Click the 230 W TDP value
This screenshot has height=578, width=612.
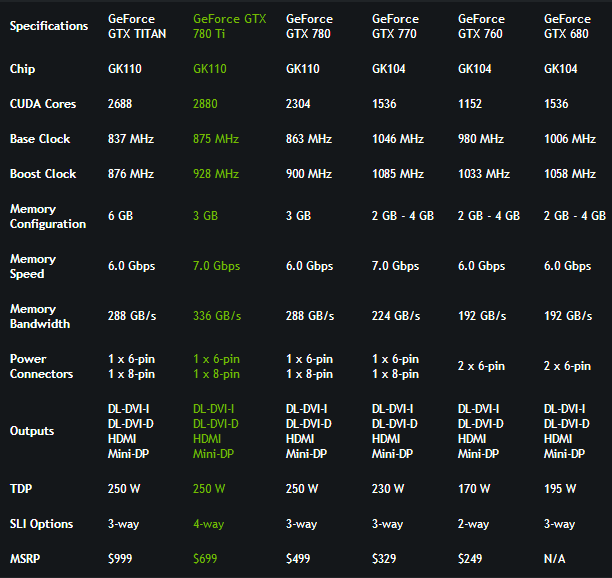click(388, 489)
